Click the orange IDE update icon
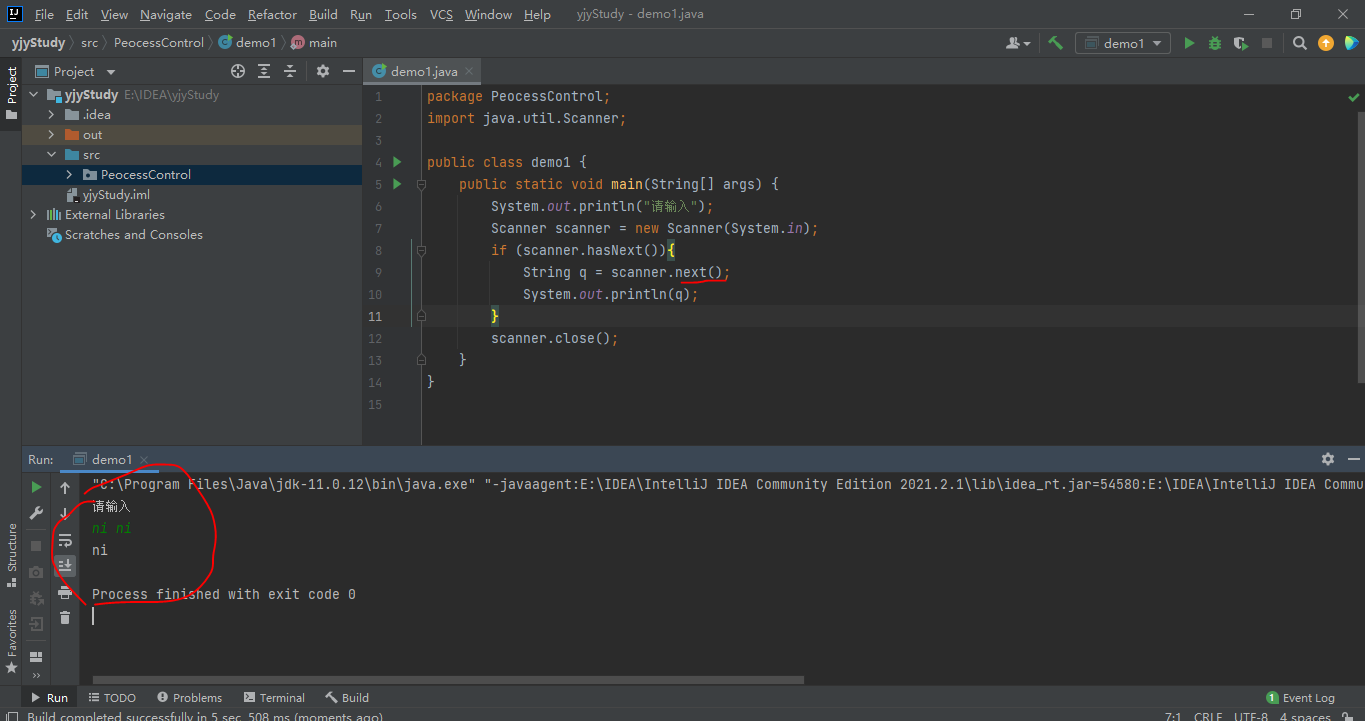Image resolution: width=1365 pixels, height=721 pixels. (x=1326, y=43)
